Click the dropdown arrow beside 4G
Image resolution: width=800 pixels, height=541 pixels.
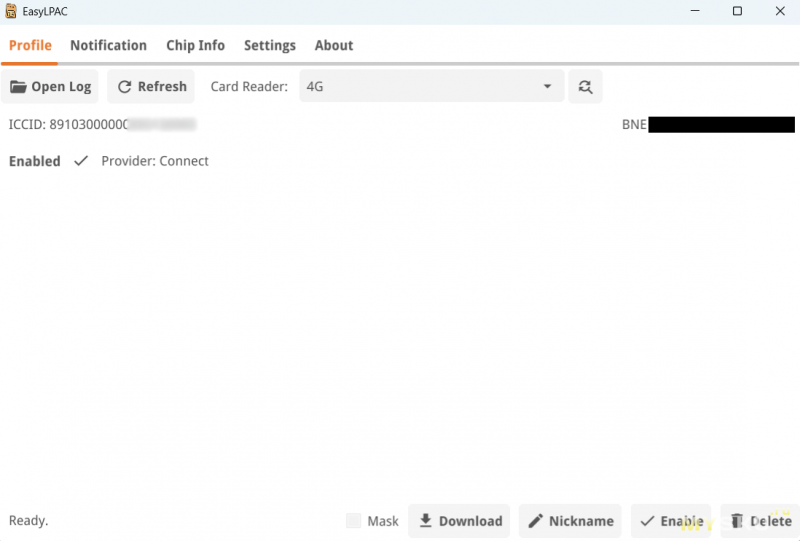[x=547, y=87]
